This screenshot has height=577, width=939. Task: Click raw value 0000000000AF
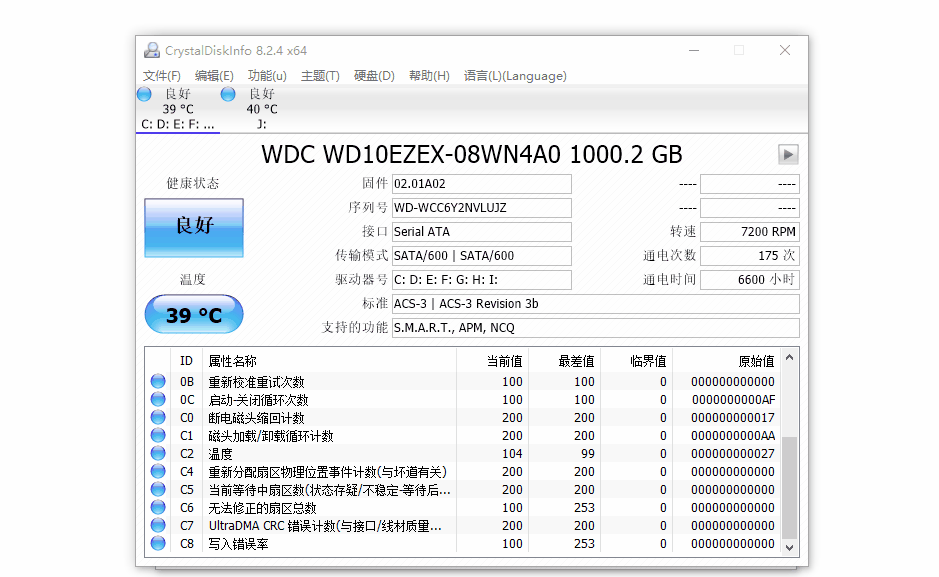click(x=733, y=399)
